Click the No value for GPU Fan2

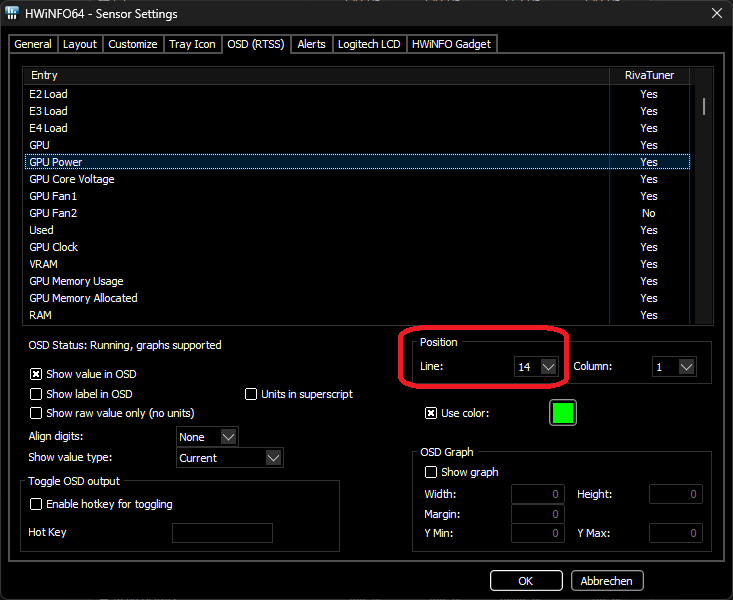[648, 213]
